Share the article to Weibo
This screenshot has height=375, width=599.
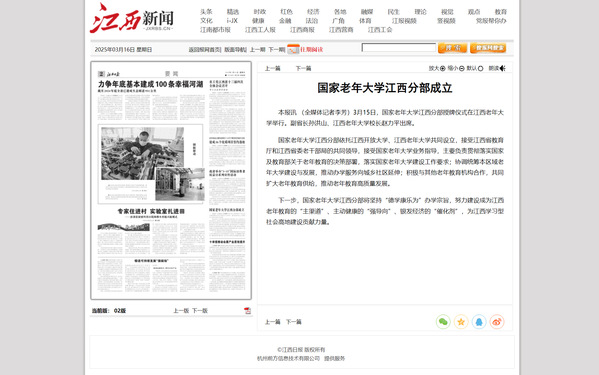coord(497,322)
